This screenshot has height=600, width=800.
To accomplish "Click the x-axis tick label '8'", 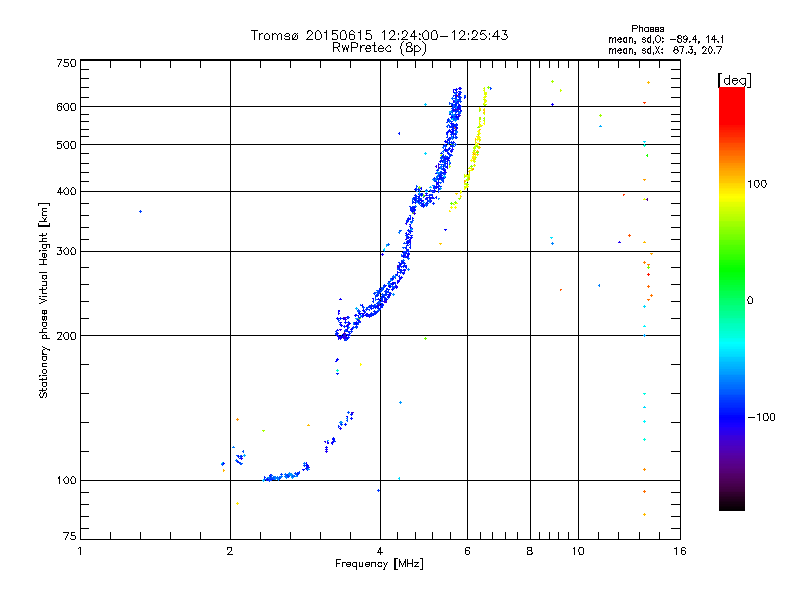I will point(530,551).
